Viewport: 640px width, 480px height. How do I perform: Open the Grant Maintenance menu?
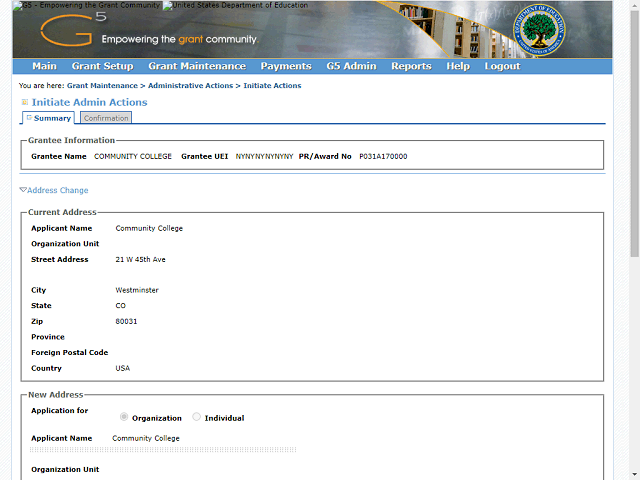[x=197, y=66]
